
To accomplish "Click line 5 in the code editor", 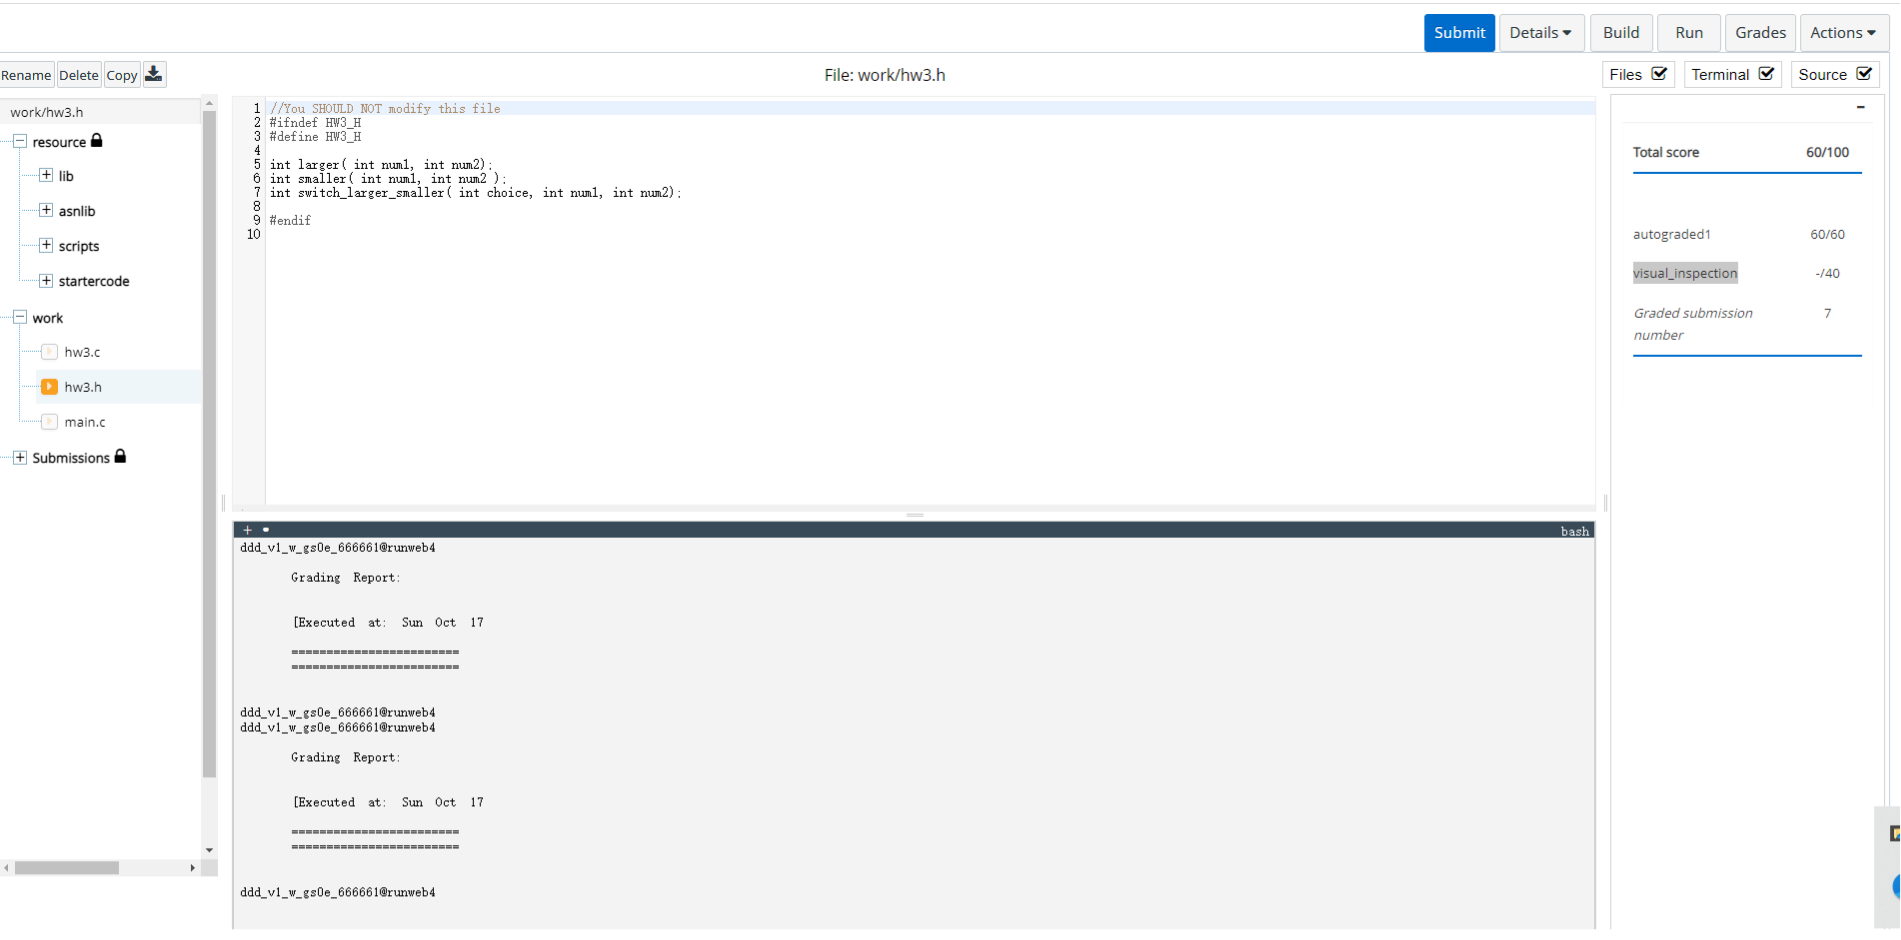I will [x=930, y=165].
